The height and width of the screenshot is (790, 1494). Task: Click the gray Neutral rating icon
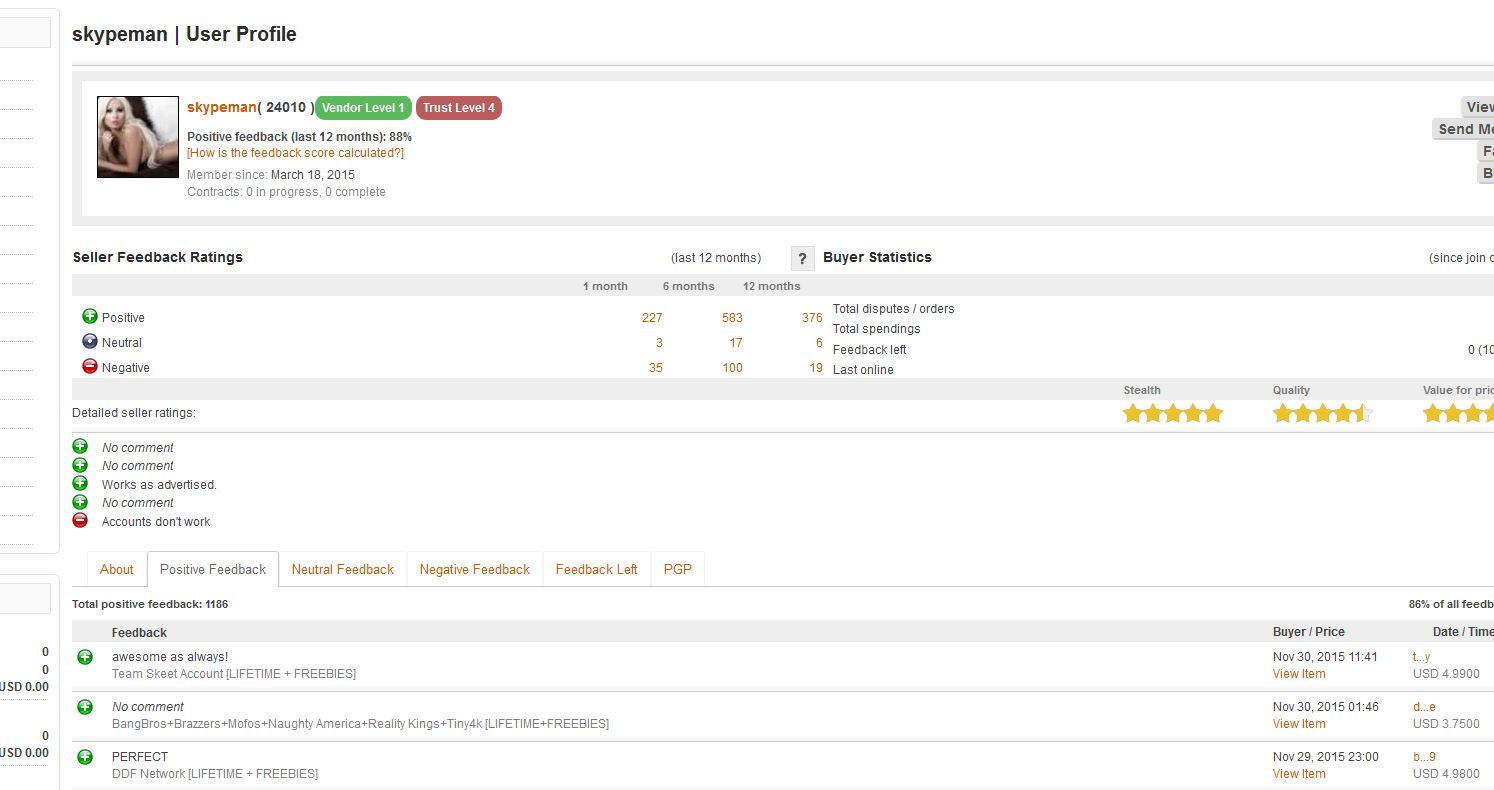point(90,342)
